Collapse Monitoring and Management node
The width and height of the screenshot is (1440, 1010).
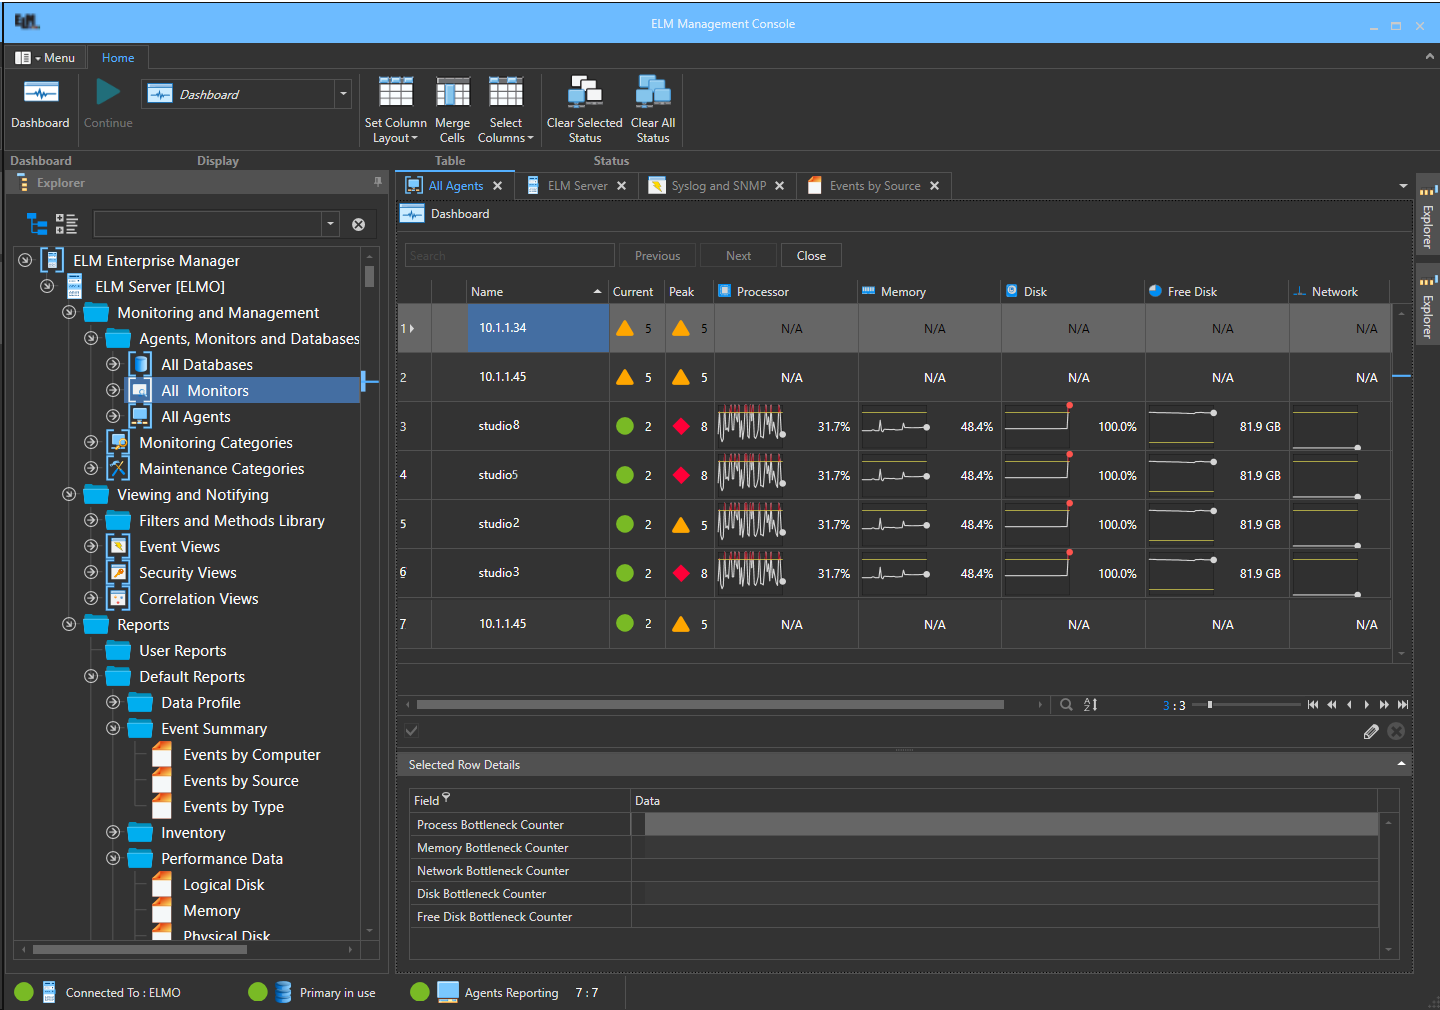point(69,312)
